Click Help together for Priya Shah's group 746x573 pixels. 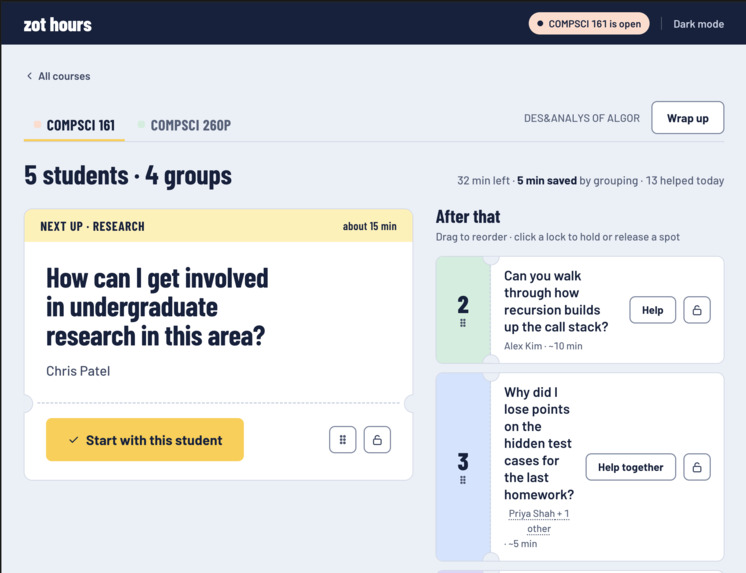coord(630,467)
